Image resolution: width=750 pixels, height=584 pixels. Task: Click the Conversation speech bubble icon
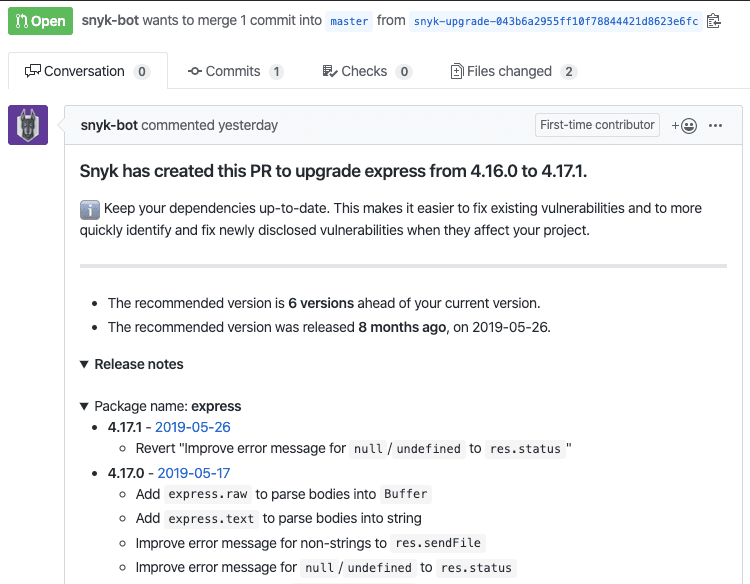click(33, 71)
